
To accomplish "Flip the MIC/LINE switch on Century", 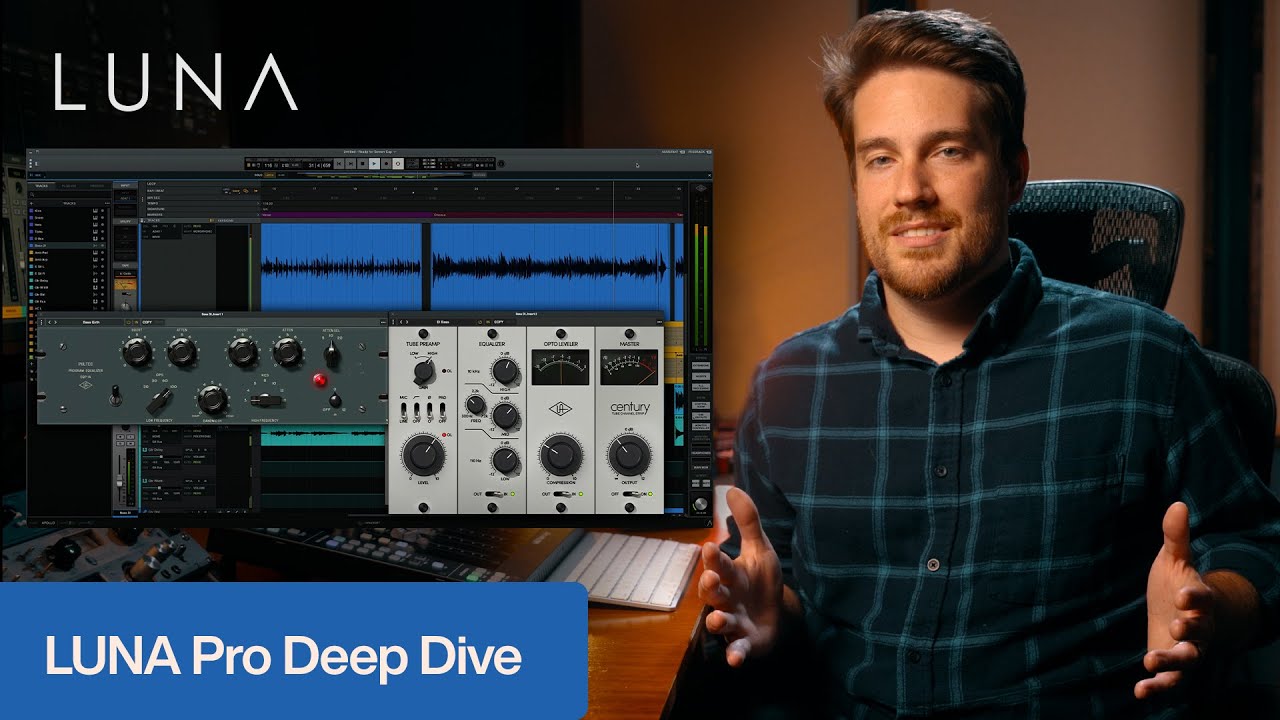I will (x=403, y=411).
